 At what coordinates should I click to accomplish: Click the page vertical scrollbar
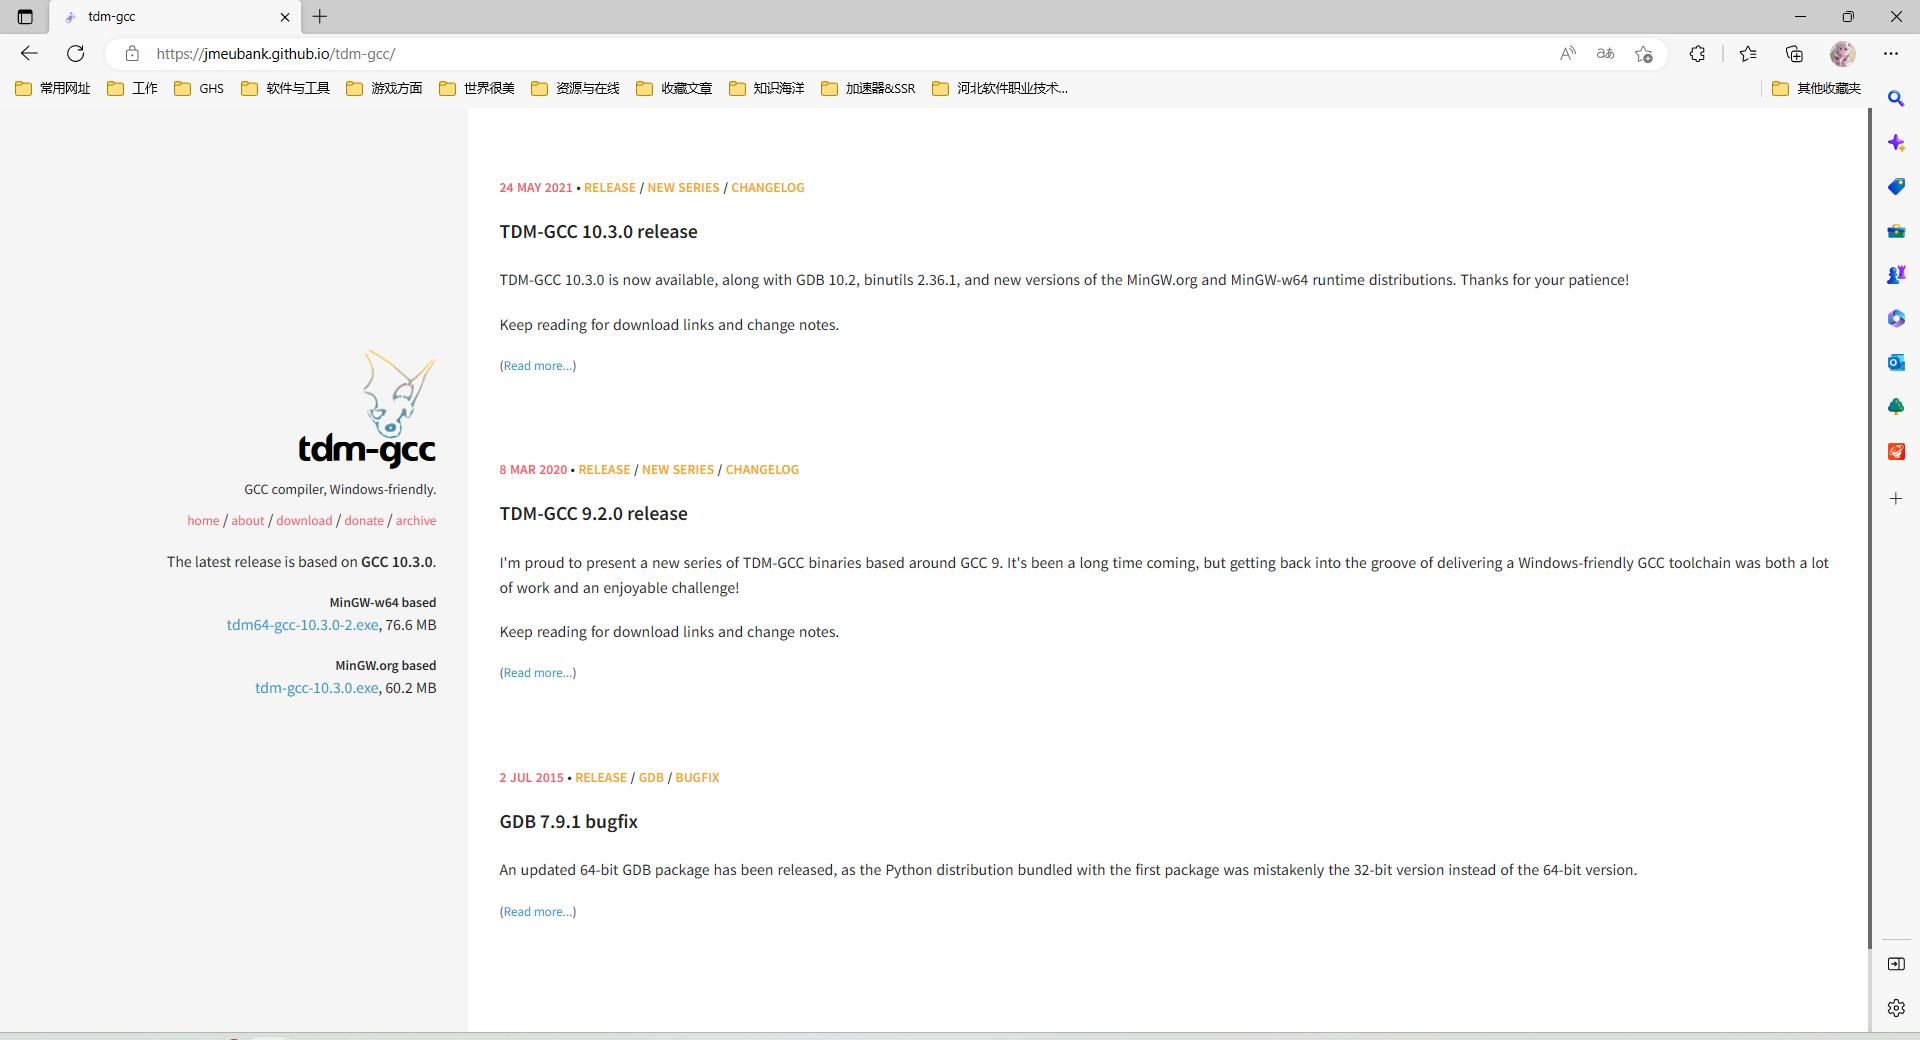point(1870,530)
